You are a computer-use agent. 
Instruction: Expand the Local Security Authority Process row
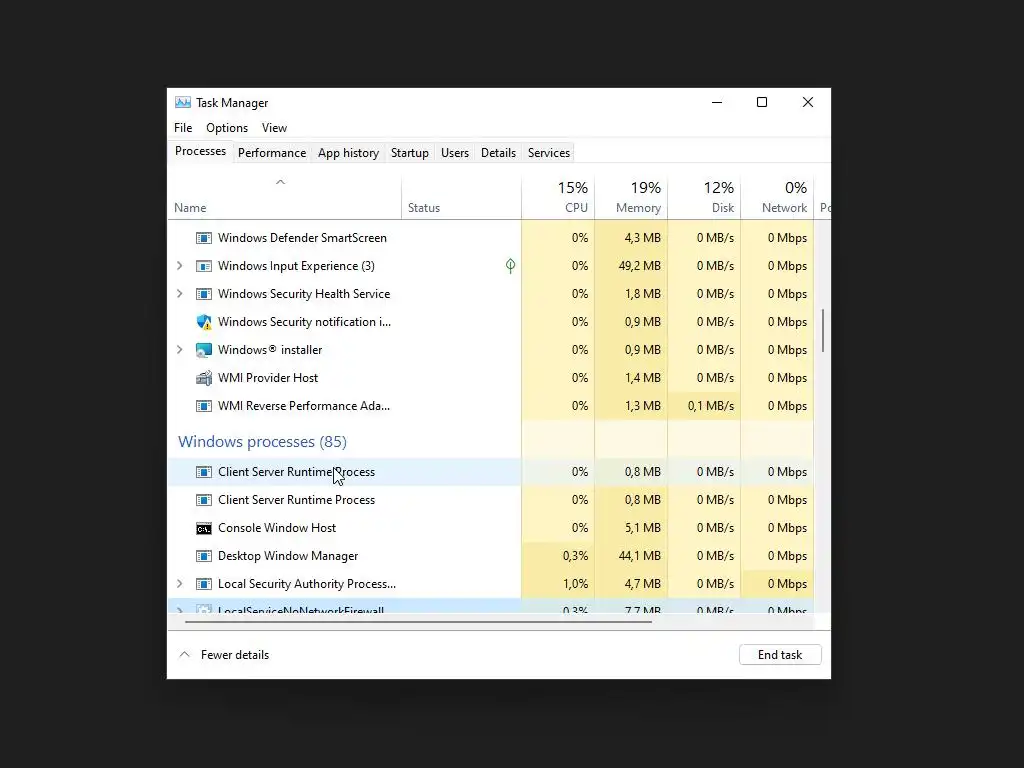pyautogui.click(x=180, y=584)
